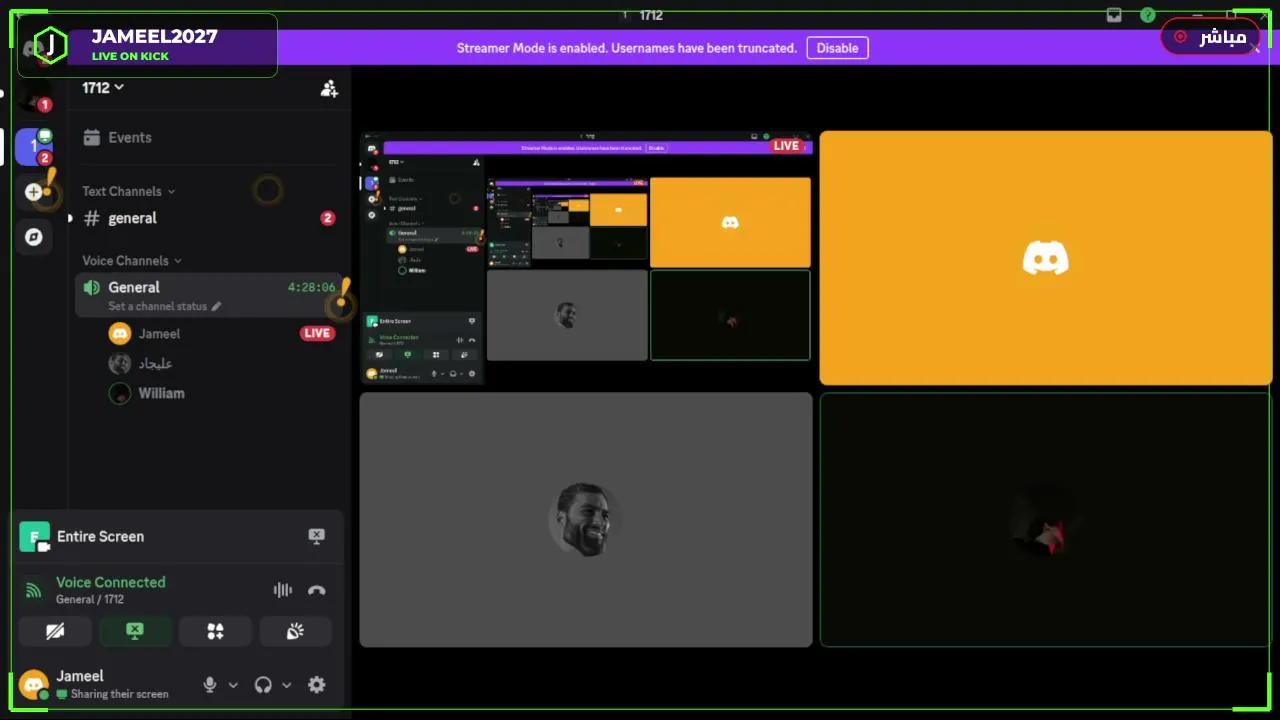Image resolution: width=1280 pixels, height=720 pixels.
Task: Click the red LIVE badge beside Jameel
Action: pyautogui.click(x=317, y=334)
